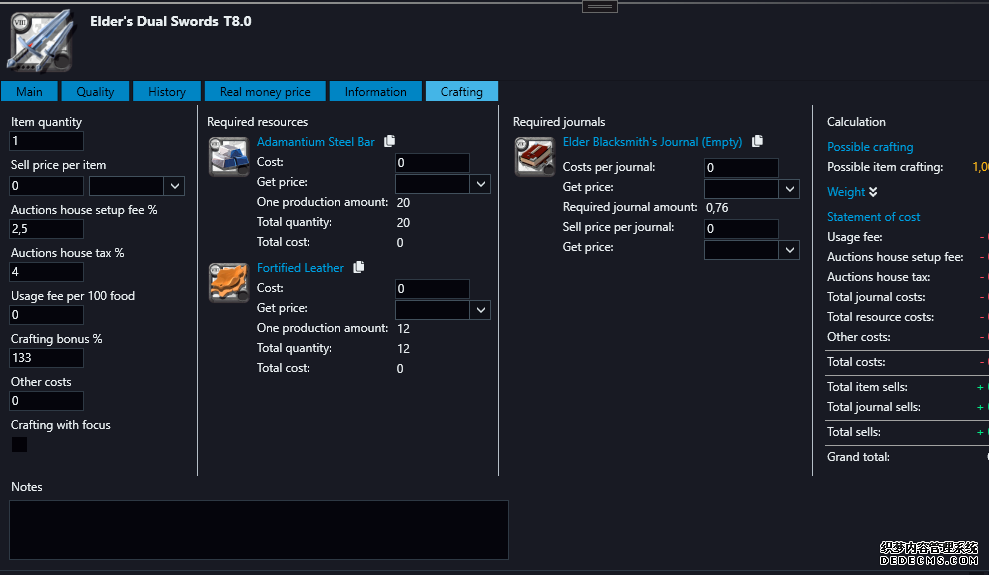Open the Fortified Leather link
989x575 pixels.
[300, 268]
